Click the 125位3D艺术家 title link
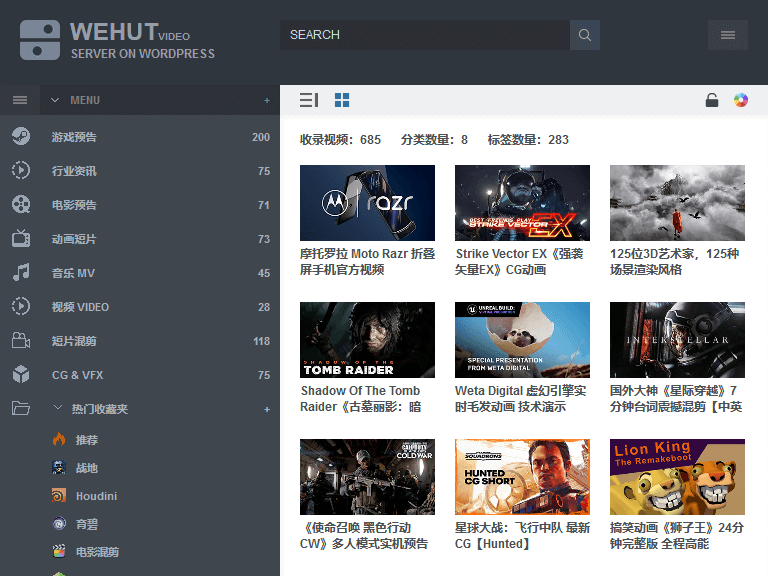The height and width of the screenshot is (576, 768). click(x=674, y=262)
